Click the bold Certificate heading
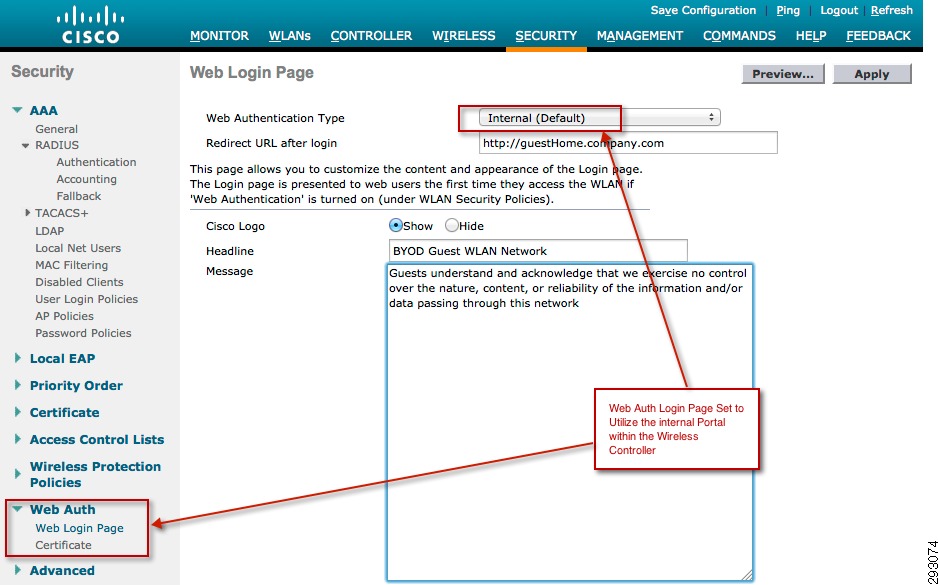 (x=65, y=412)
